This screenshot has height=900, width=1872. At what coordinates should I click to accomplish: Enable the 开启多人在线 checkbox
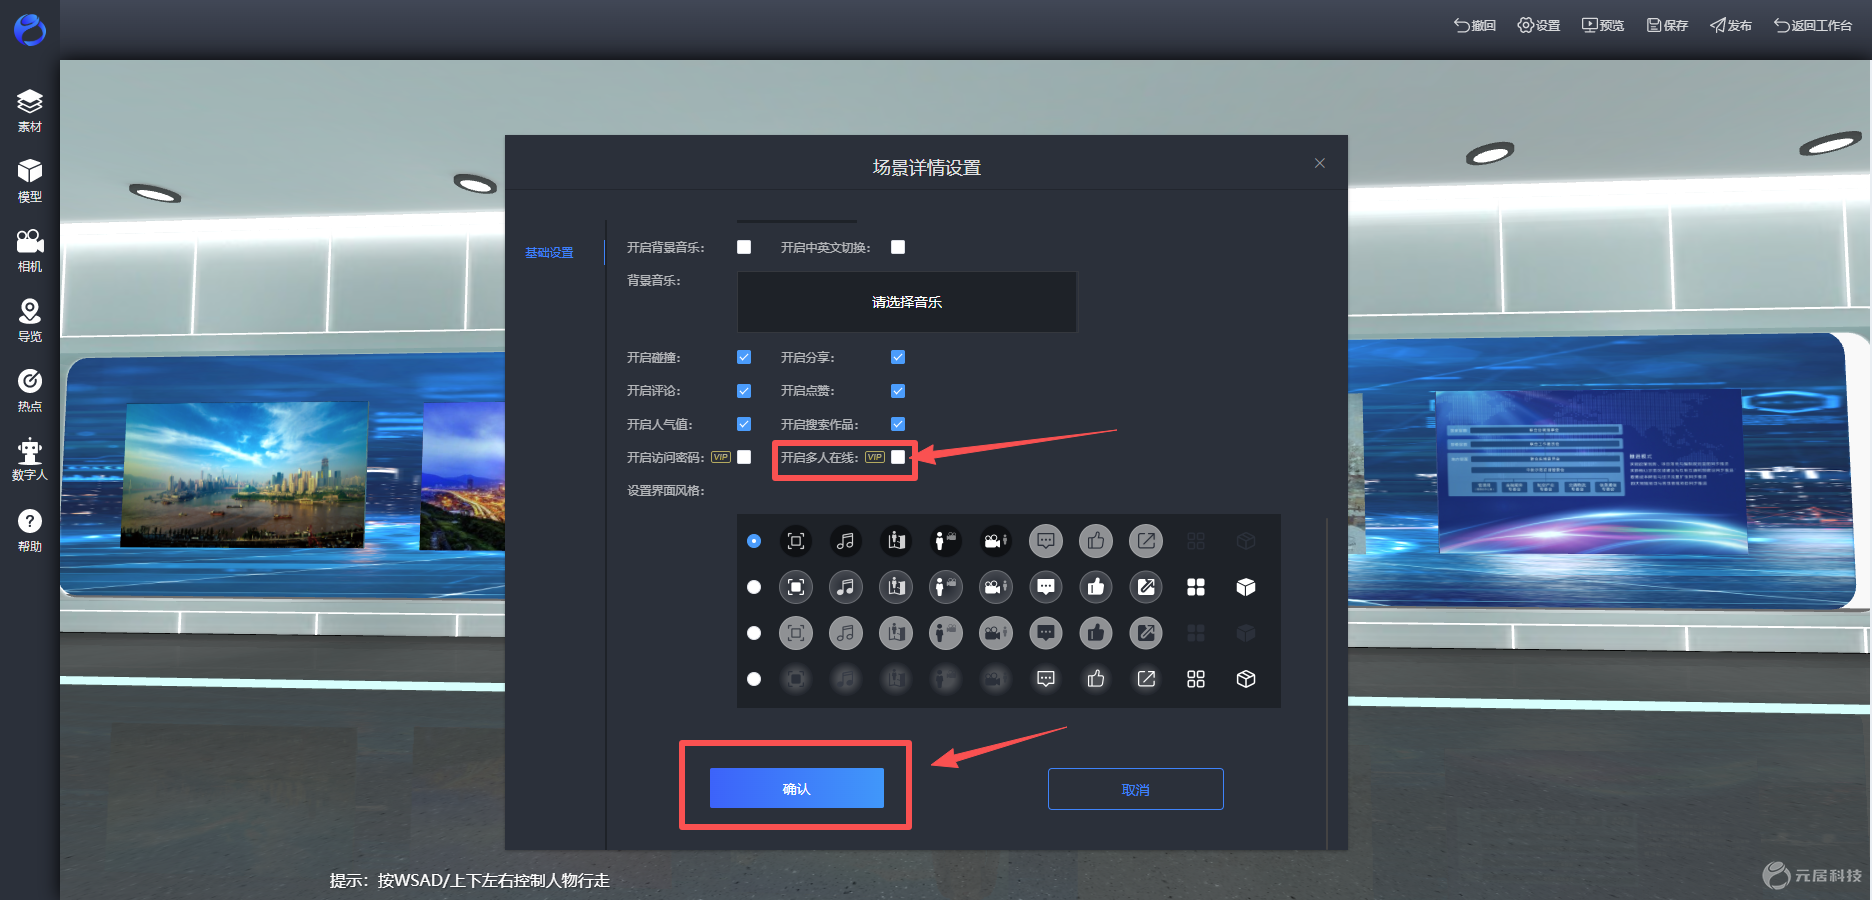point(898,457)
